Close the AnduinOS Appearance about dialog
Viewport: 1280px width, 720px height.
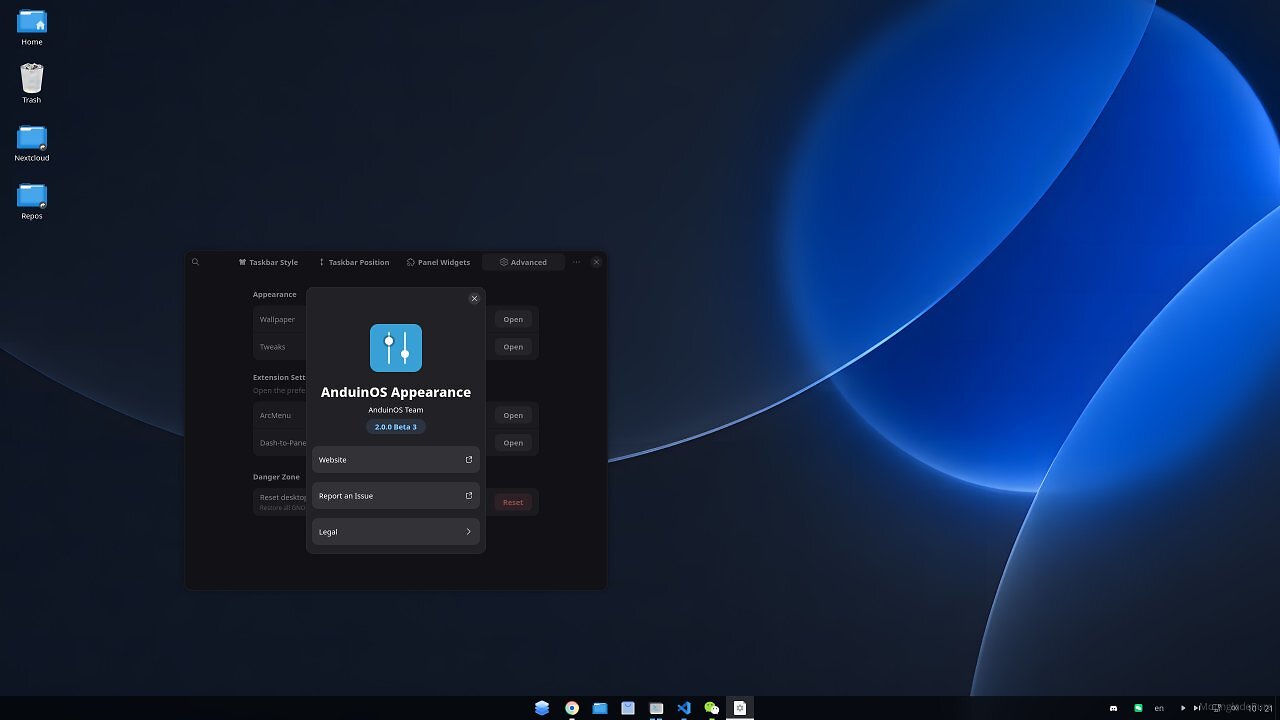click(474, 298)
